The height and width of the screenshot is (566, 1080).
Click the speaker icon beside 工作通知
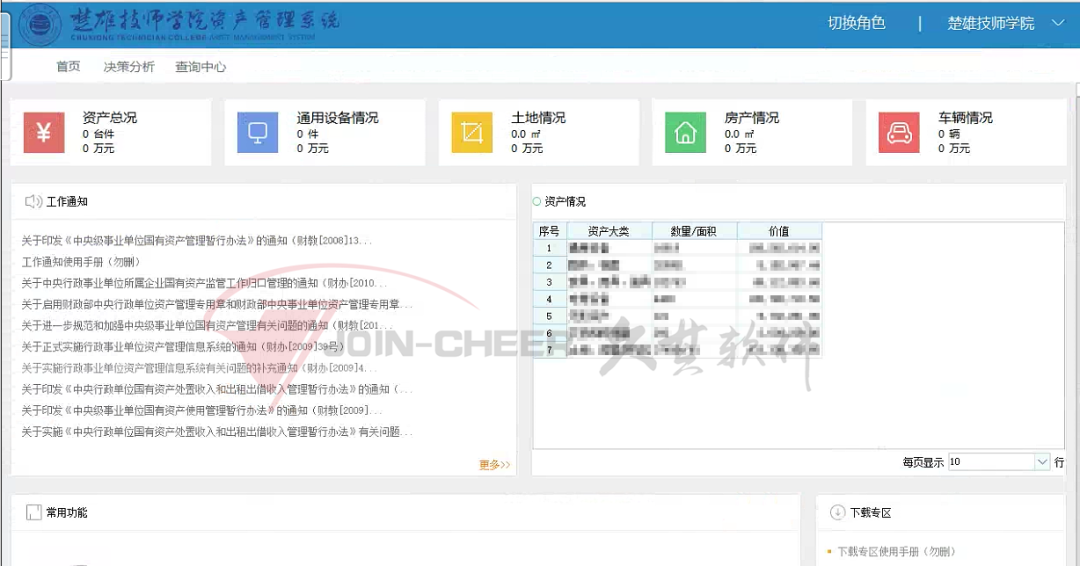pos(33,202)
